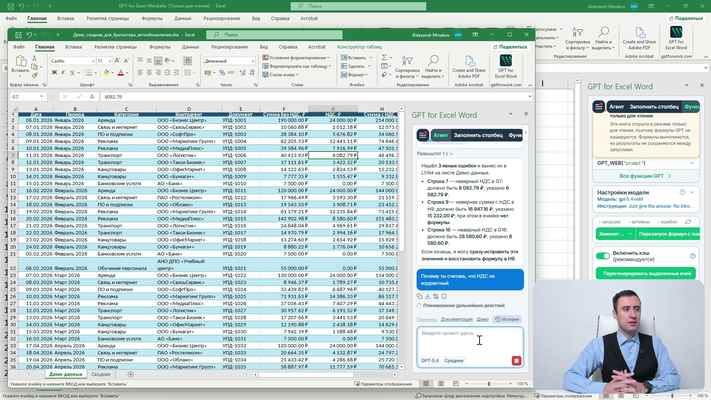Select Агент tab in back GPT panel
This screenshot has height=400, width=711.
click(616, 107)
